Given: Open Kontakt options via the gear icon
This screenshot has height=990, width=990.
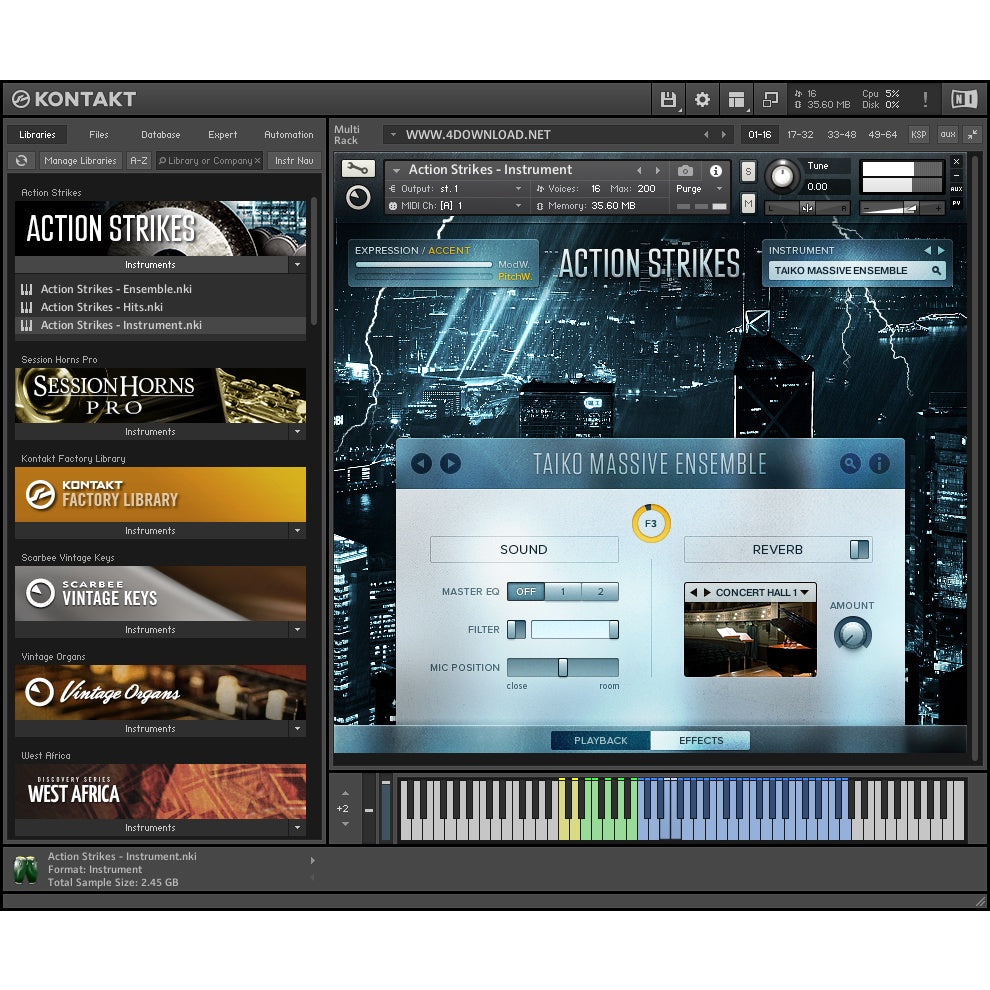Looking at the screenshot, I should click(701, 99).
